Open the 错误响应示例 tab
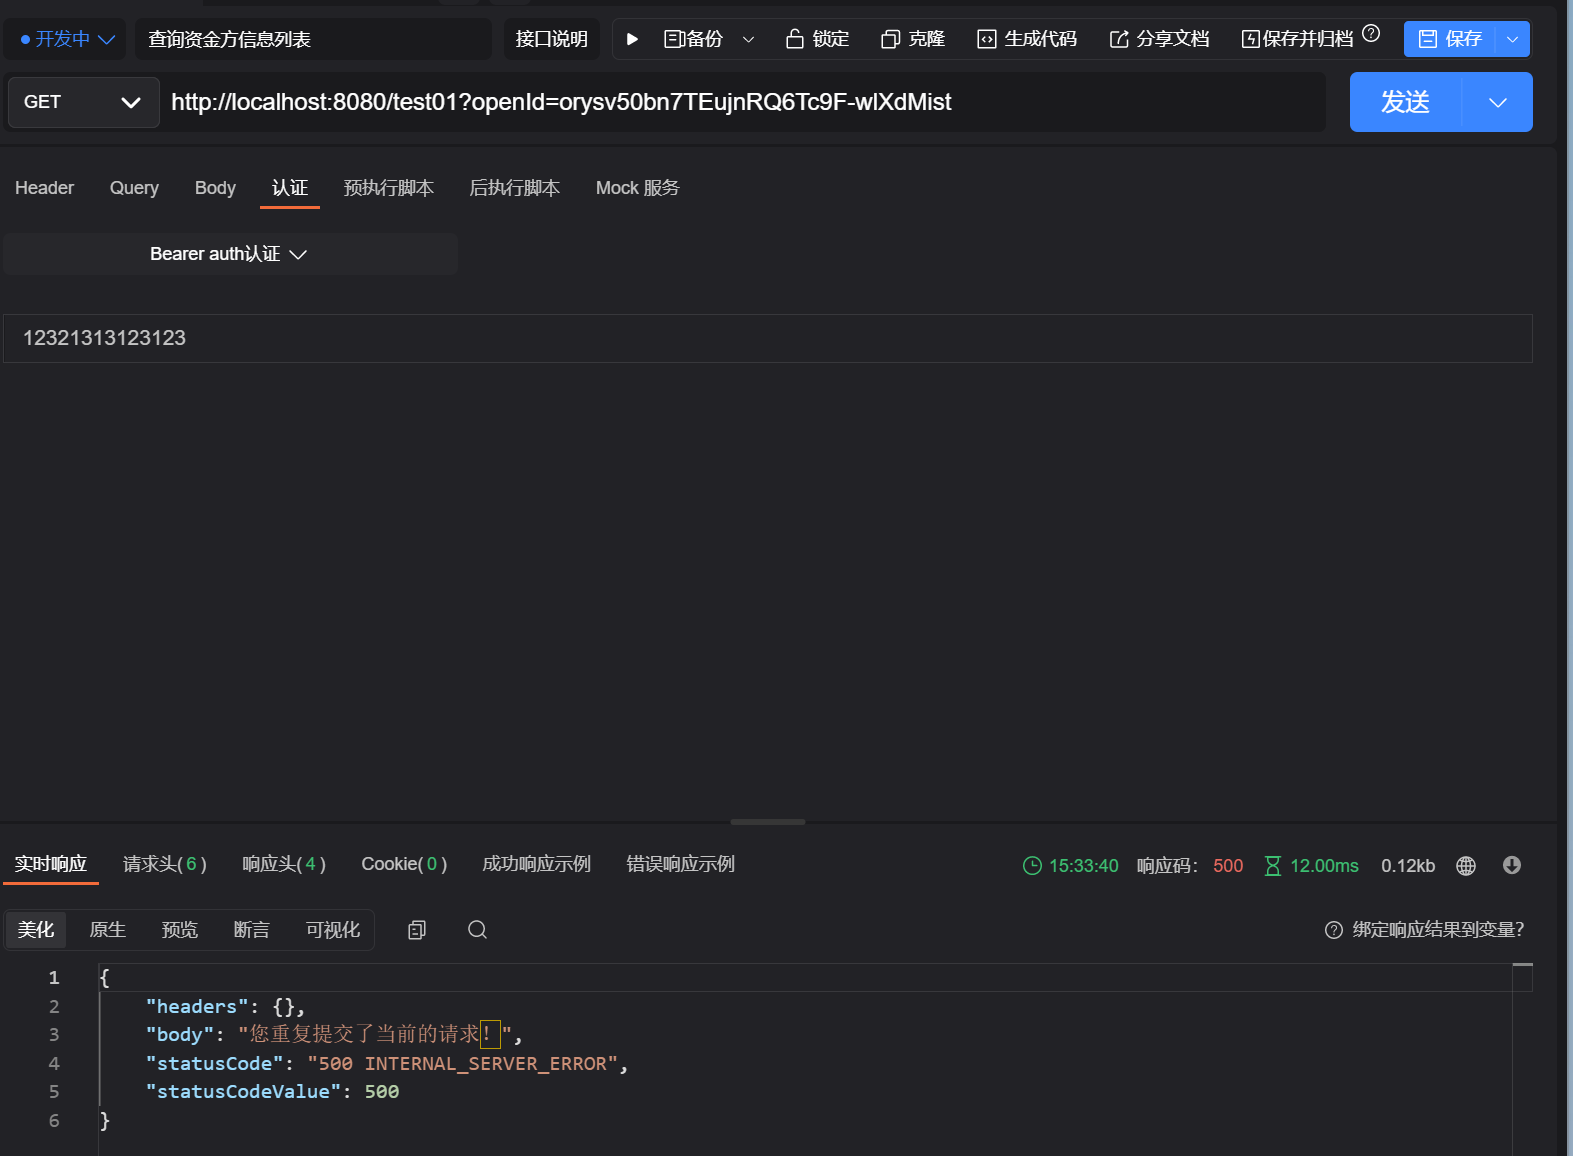This screenshot has width=1573, height=1156. tap(681, 864)
